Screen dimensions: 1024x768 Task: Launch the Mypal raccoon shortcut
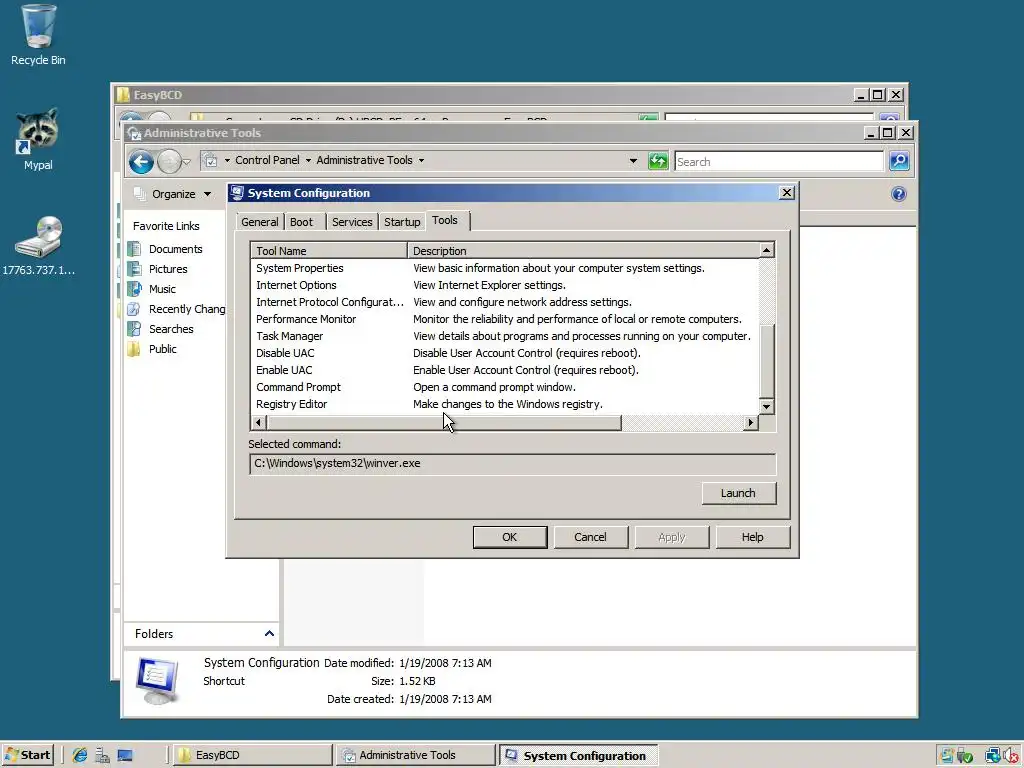tap(38, 139)
